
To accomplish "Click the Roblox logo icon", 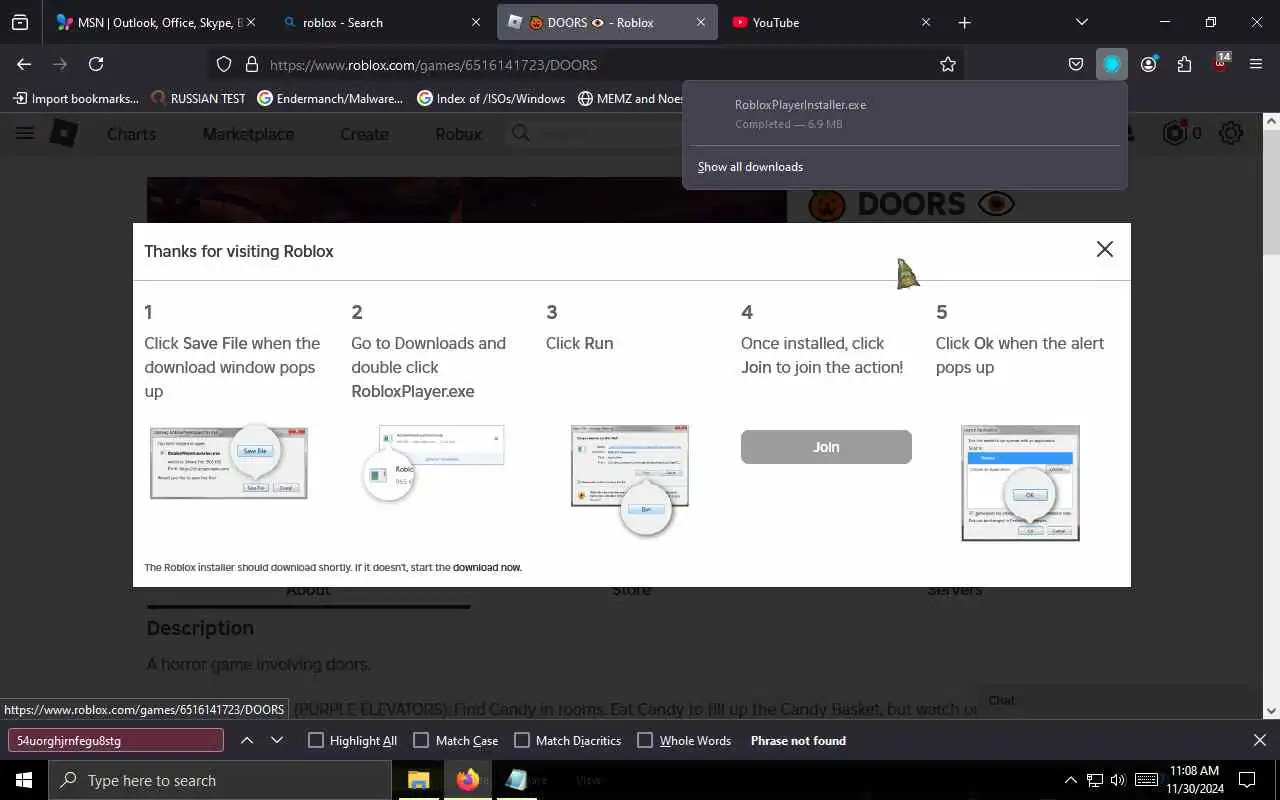I will (64, 133).
